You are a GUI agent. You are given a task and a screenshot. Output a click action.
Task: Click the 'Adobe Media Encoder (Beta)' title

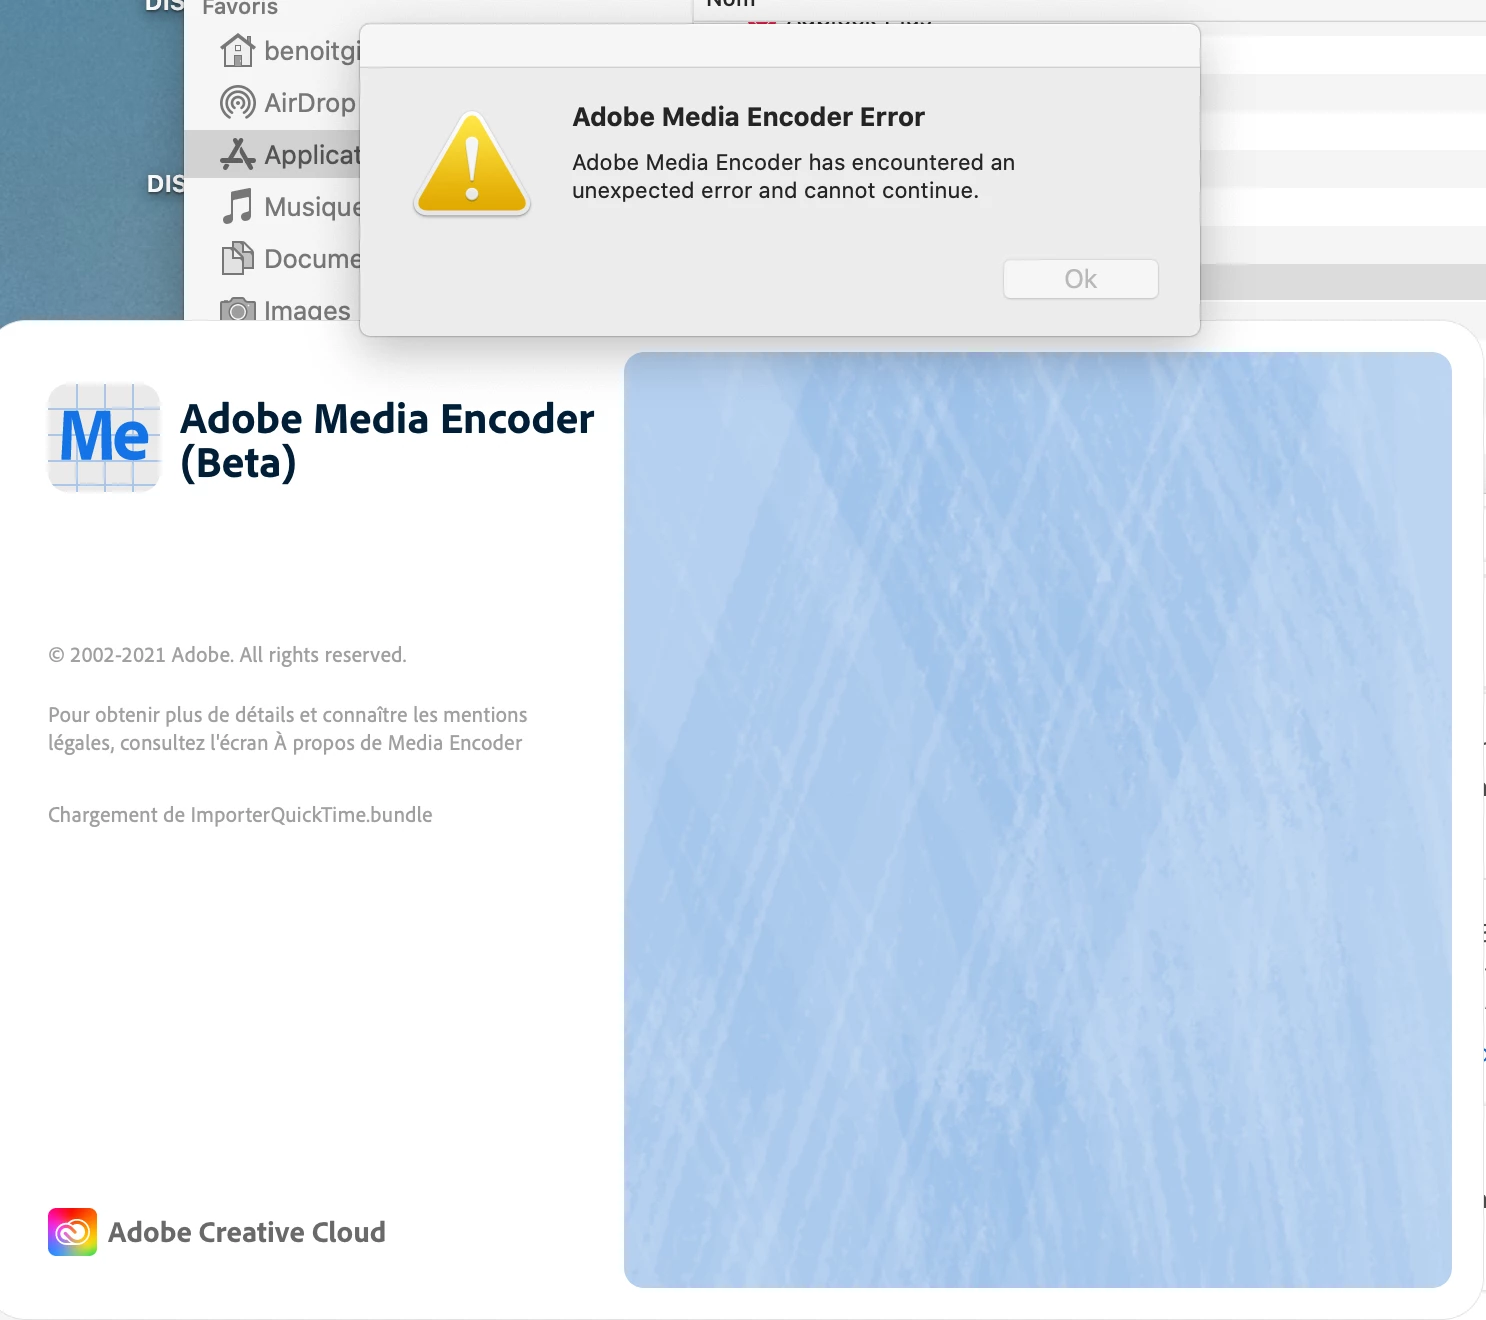click(x=387, y=440)
